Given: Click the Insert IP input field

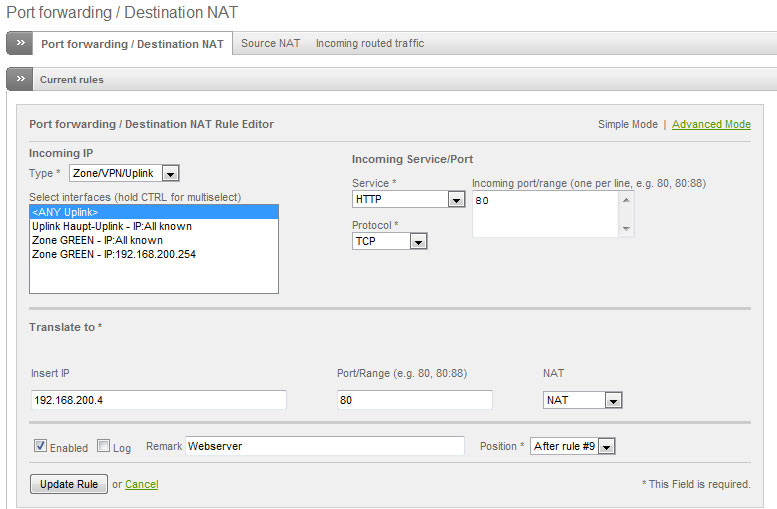Looking at the screenshot, I should (x=159, y=400).
